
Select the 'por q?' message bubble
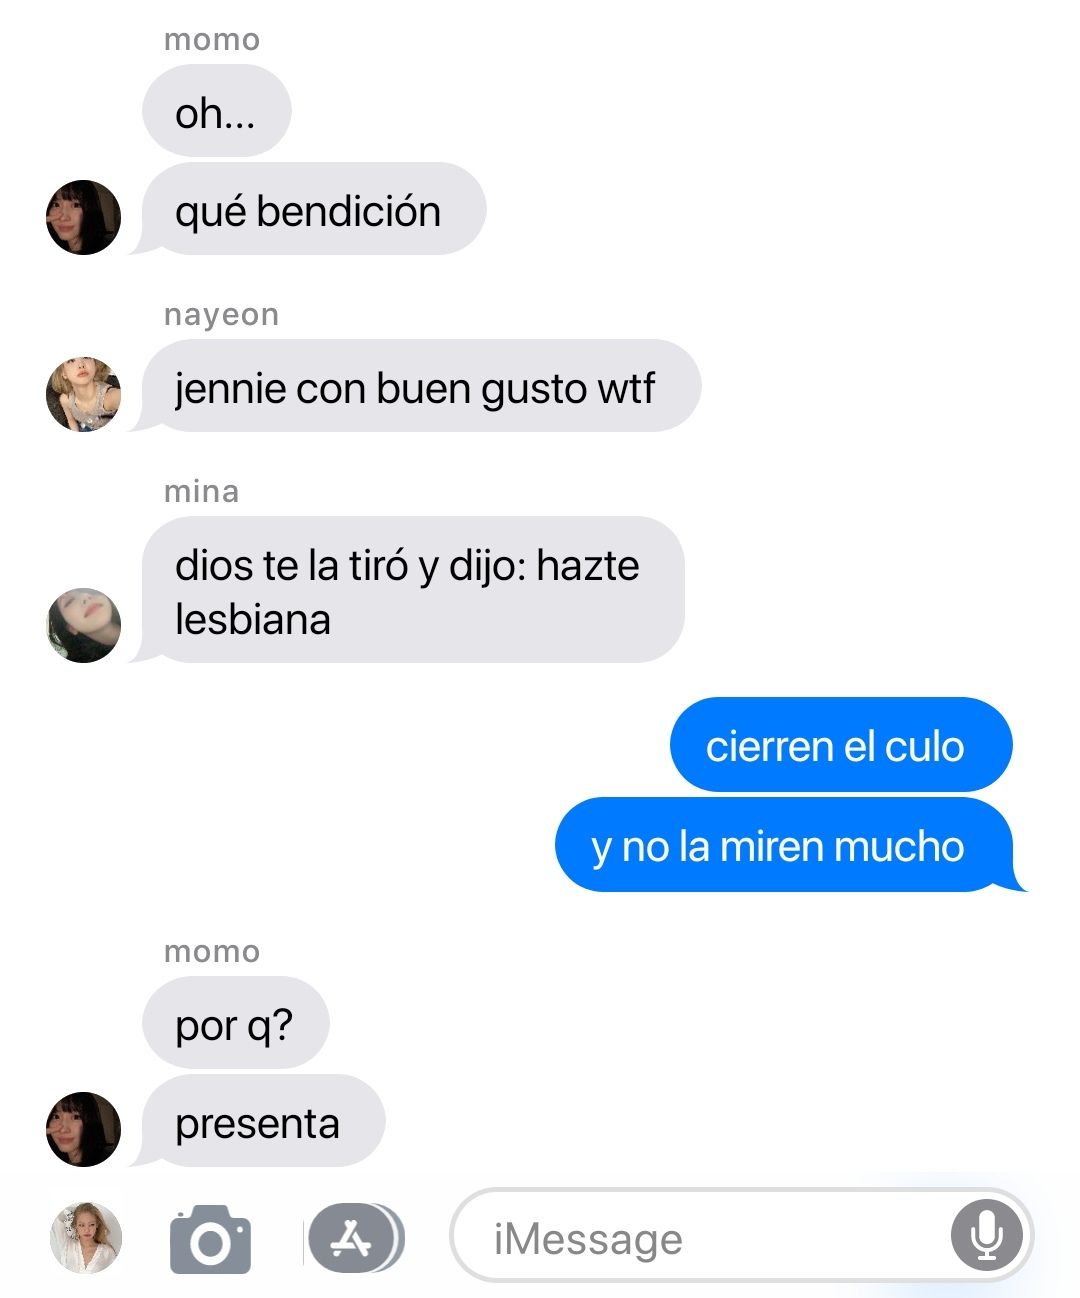coord(236,1023)
